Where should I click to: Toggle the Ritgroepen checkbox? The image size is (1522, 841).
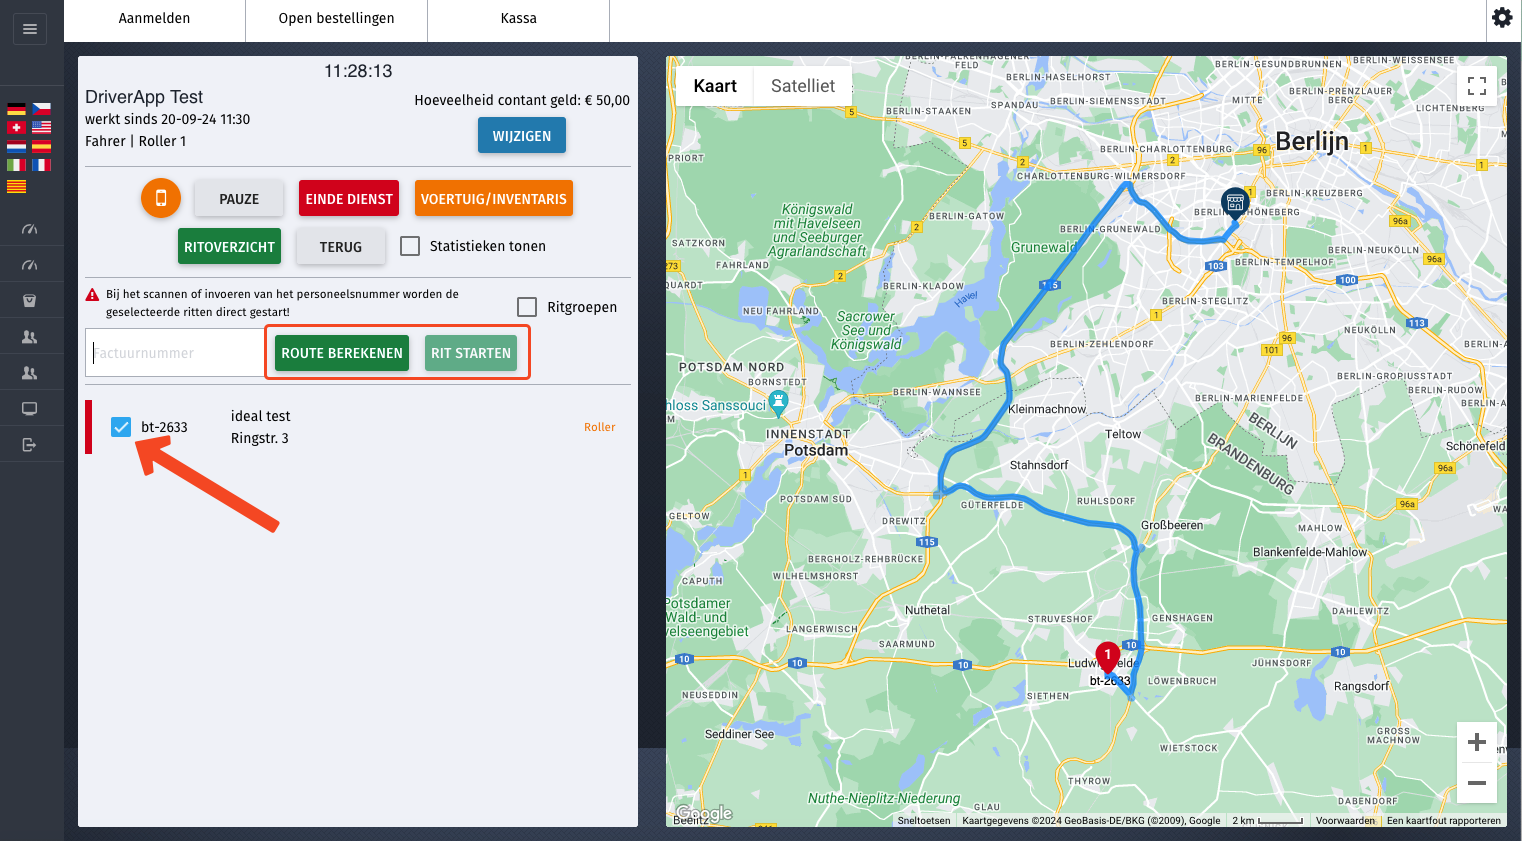point(527,307)
